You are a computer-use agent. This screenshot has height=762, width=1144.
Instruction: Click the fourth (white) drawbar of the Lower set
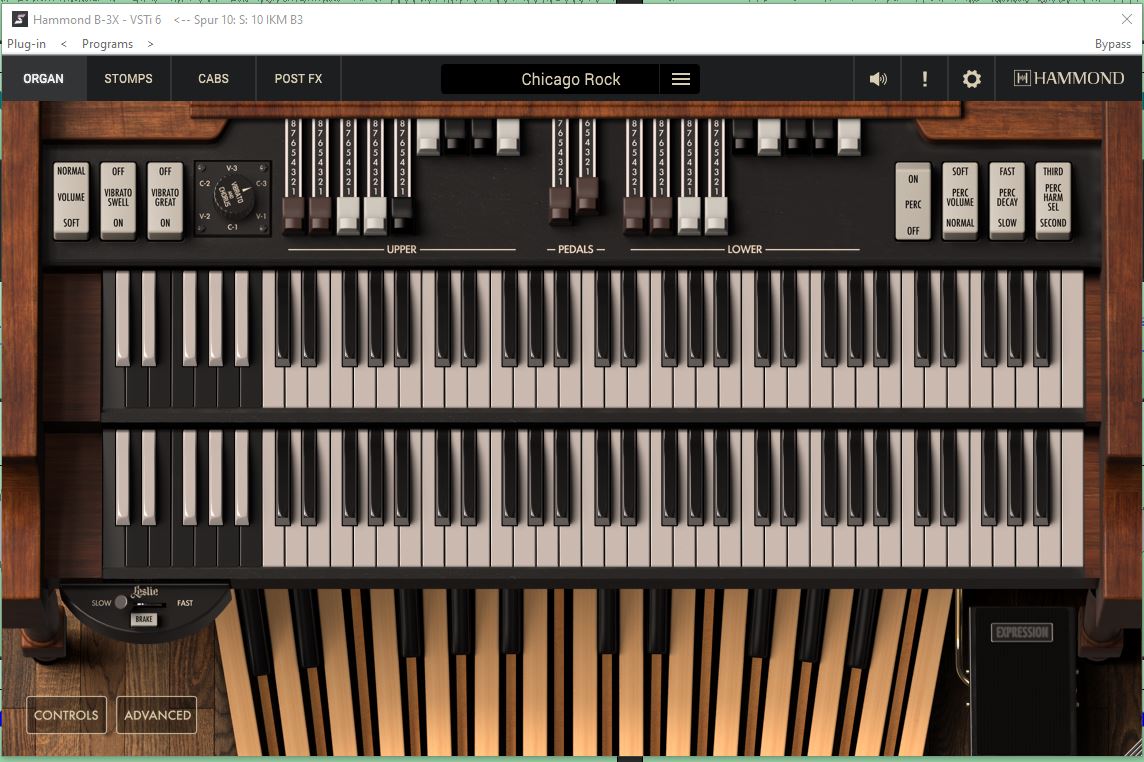(x=716, y=215)
